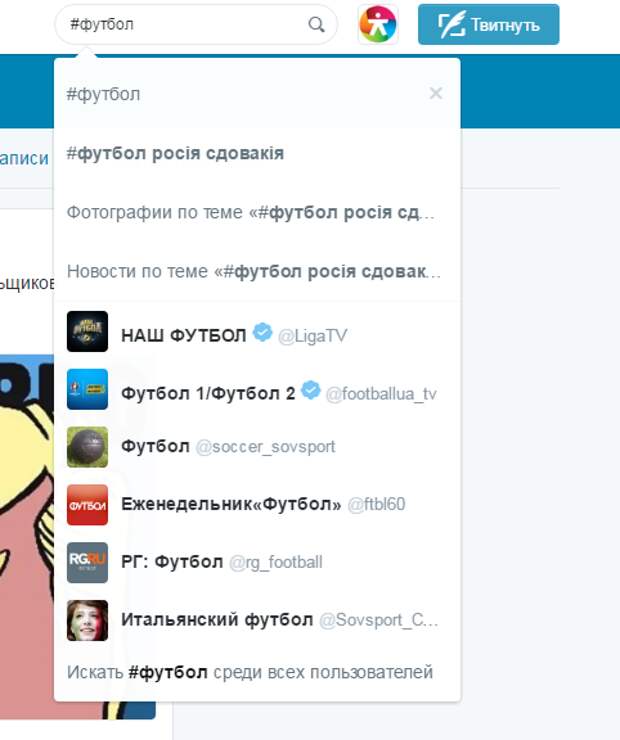
Task: Click the @ftbl60 handle text
Action: [x=377, y=505]
